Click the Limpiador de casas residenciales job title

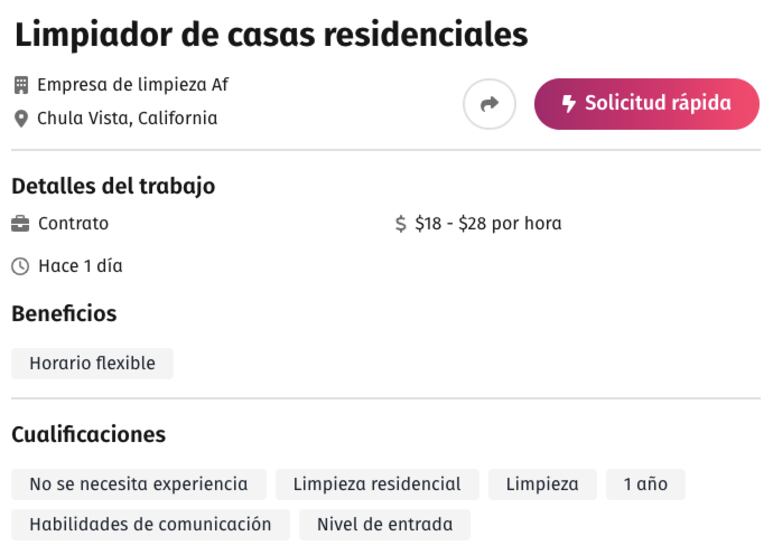(272, 35)
